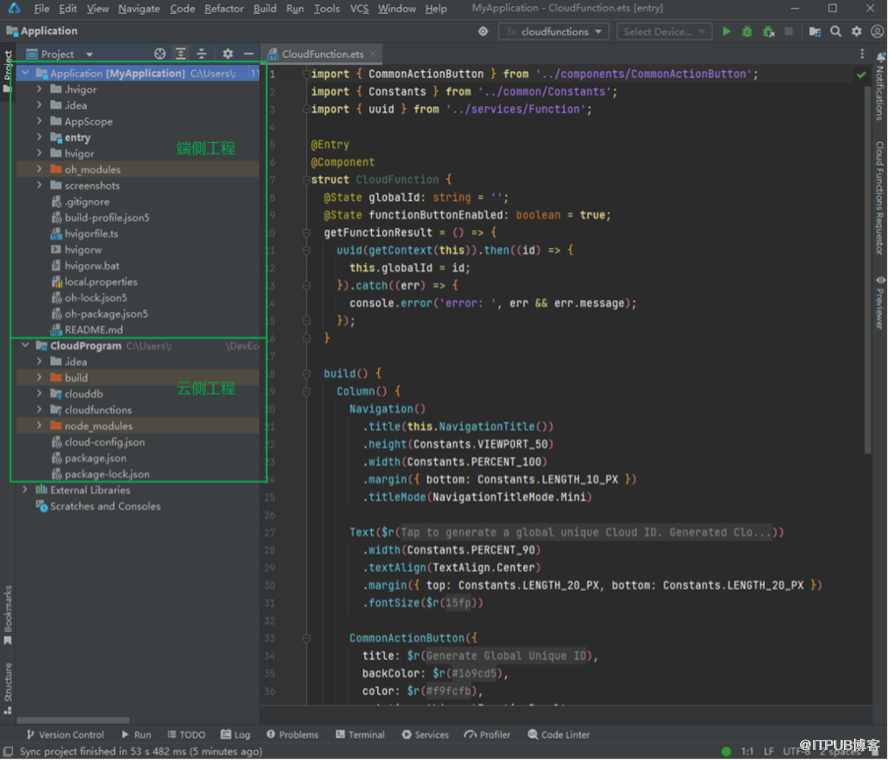Open the Bookmarks tool window
The image size is (890, 760).
8,615
